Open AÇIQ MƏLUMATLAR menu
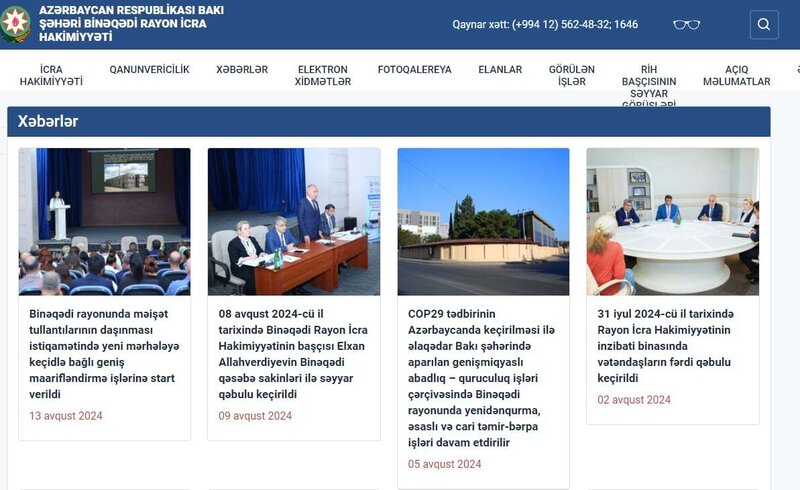 tap(737, 75)
